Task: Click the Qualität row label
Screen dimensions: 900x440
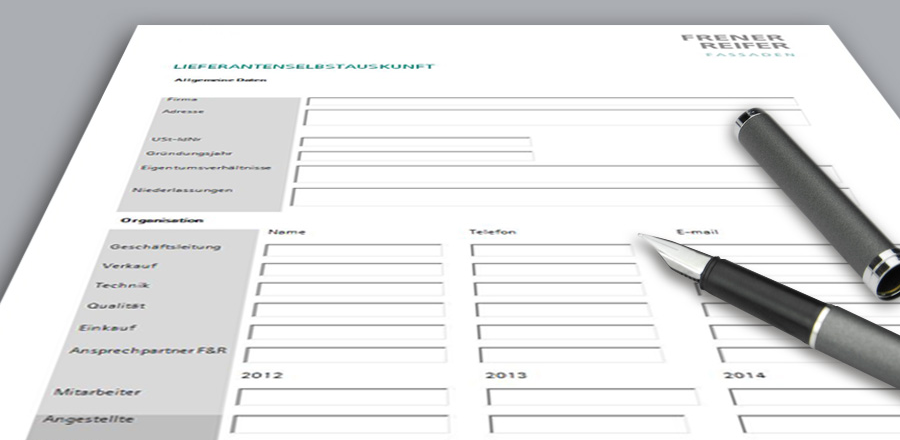Action: point(116,306)
